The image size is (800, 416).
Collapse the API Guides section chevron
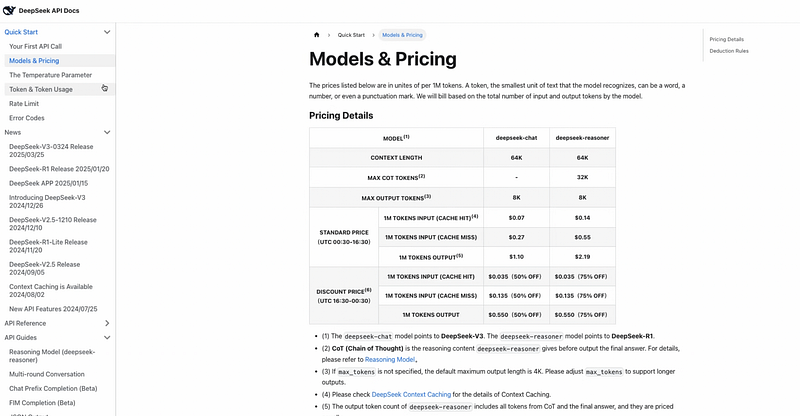(107, 338)
